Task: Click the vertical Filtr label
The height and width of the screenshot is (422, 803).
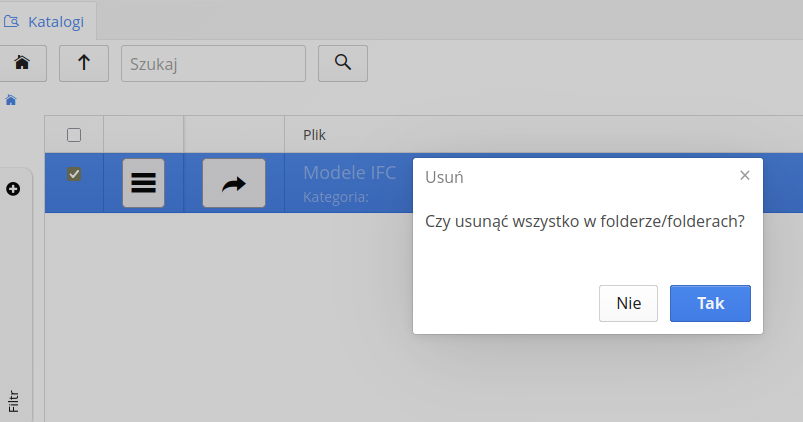Action: [x=13, y=401]
